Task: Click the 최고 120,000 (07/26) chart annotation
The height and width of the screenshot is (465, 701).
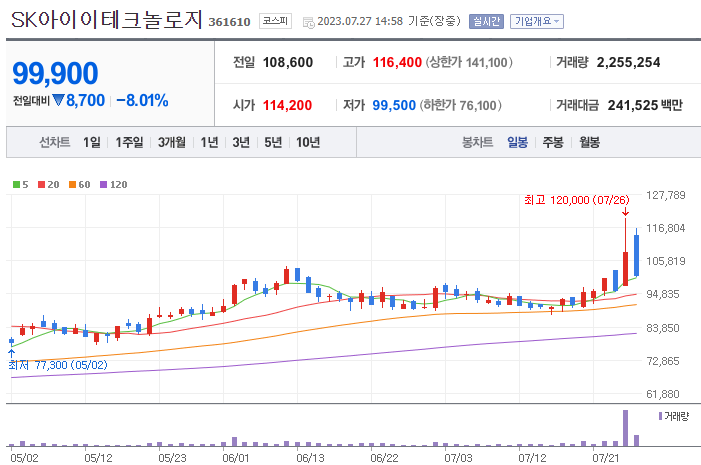Action: click(x=577, y=200)
